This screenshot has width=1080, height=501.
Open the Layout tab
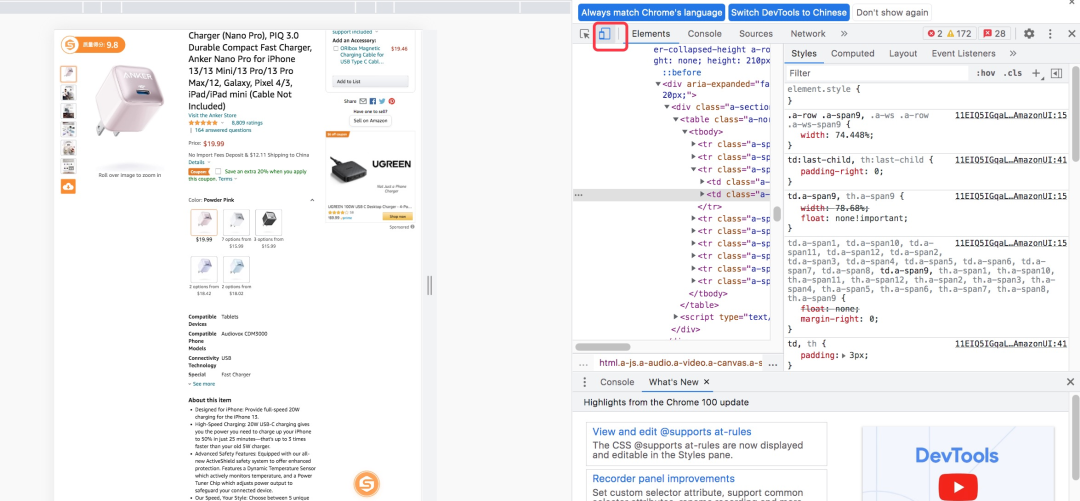click(x=903, y=53)
